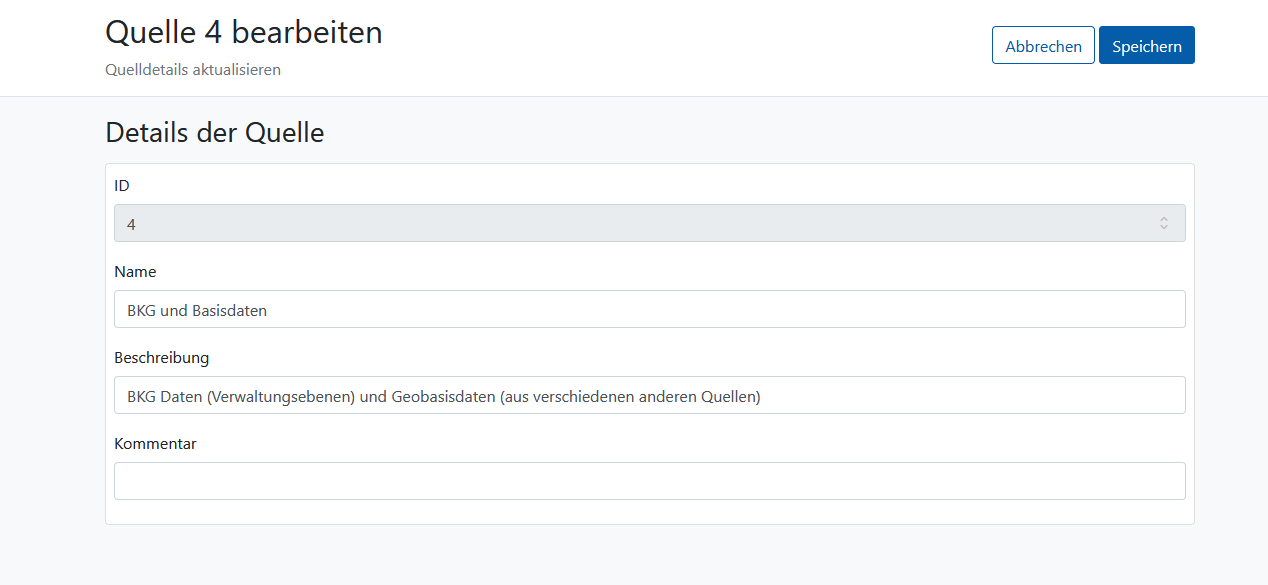Screen dimensions: 1268x585
Task: Click the 'Quelldetails aktualisieren' subtitle text
Action: pyautogui.click(x=193, y=70)
